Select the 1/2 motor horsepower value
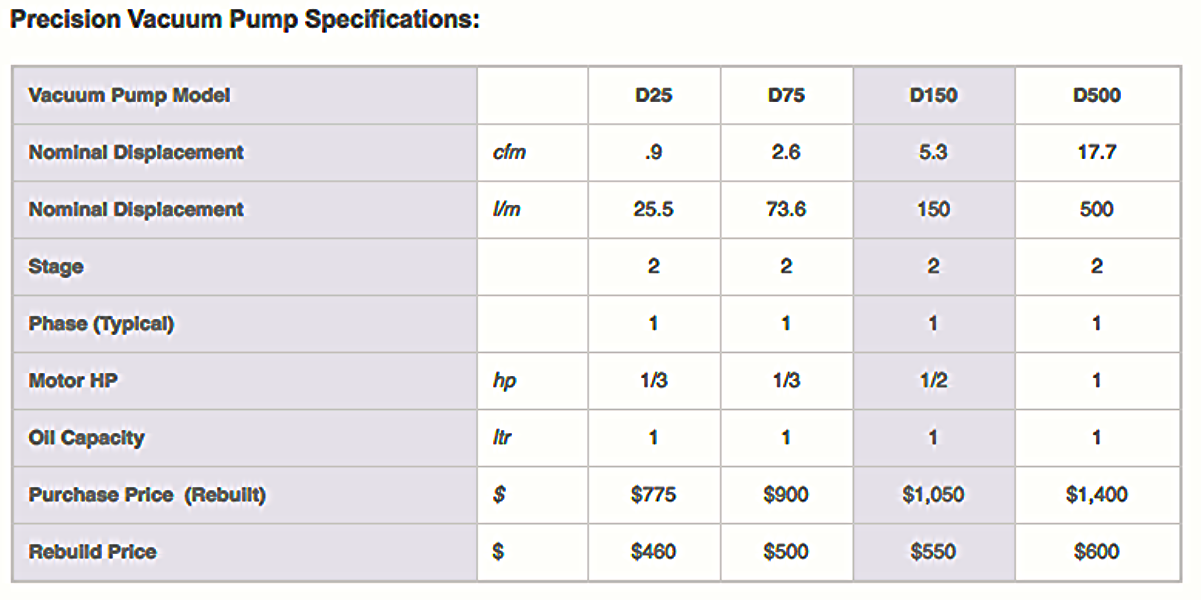 tap(933, 381)
